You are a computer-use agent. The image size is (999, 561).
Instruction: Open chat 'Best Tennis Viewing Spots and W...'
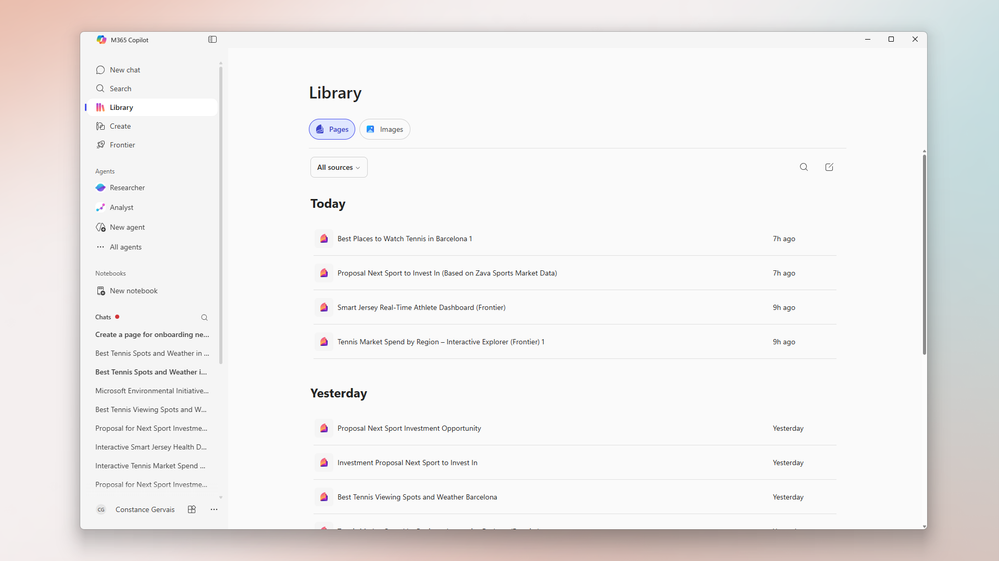pos(152,409)
